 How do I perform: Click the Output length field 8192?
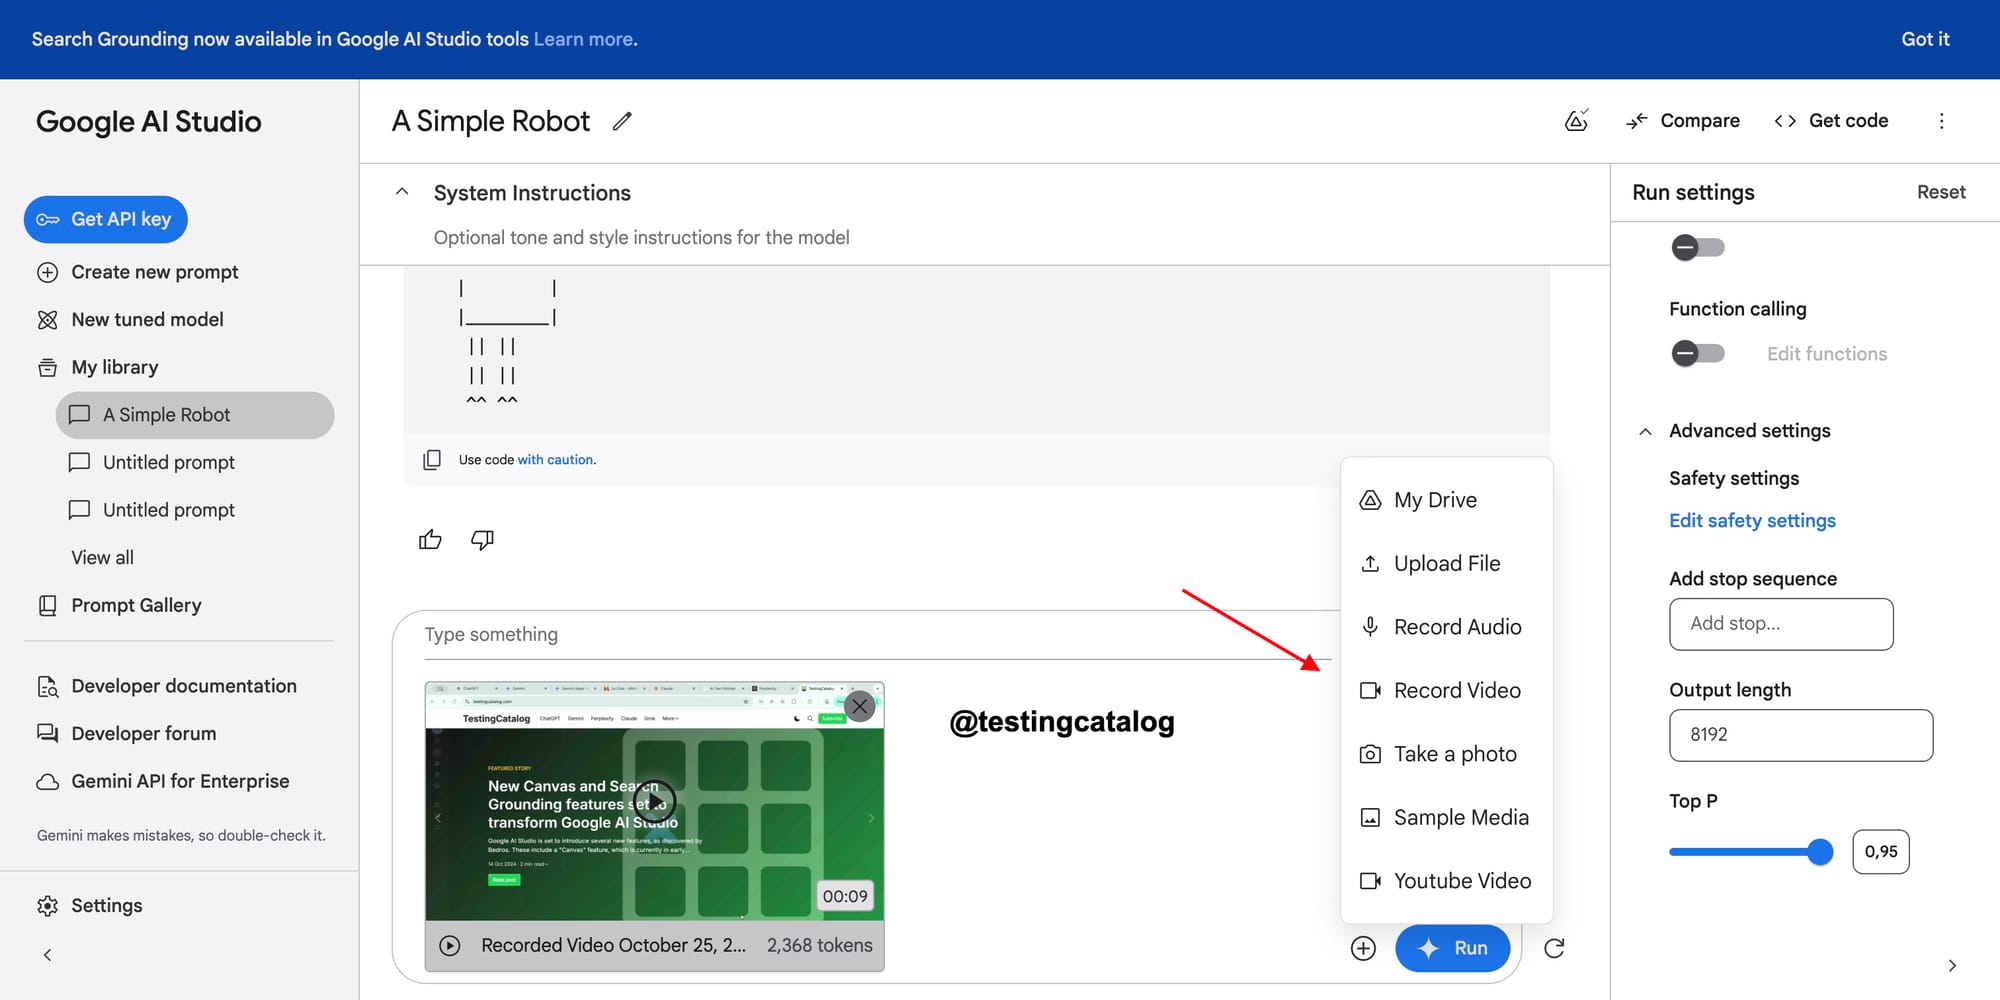pos(1801,735)
